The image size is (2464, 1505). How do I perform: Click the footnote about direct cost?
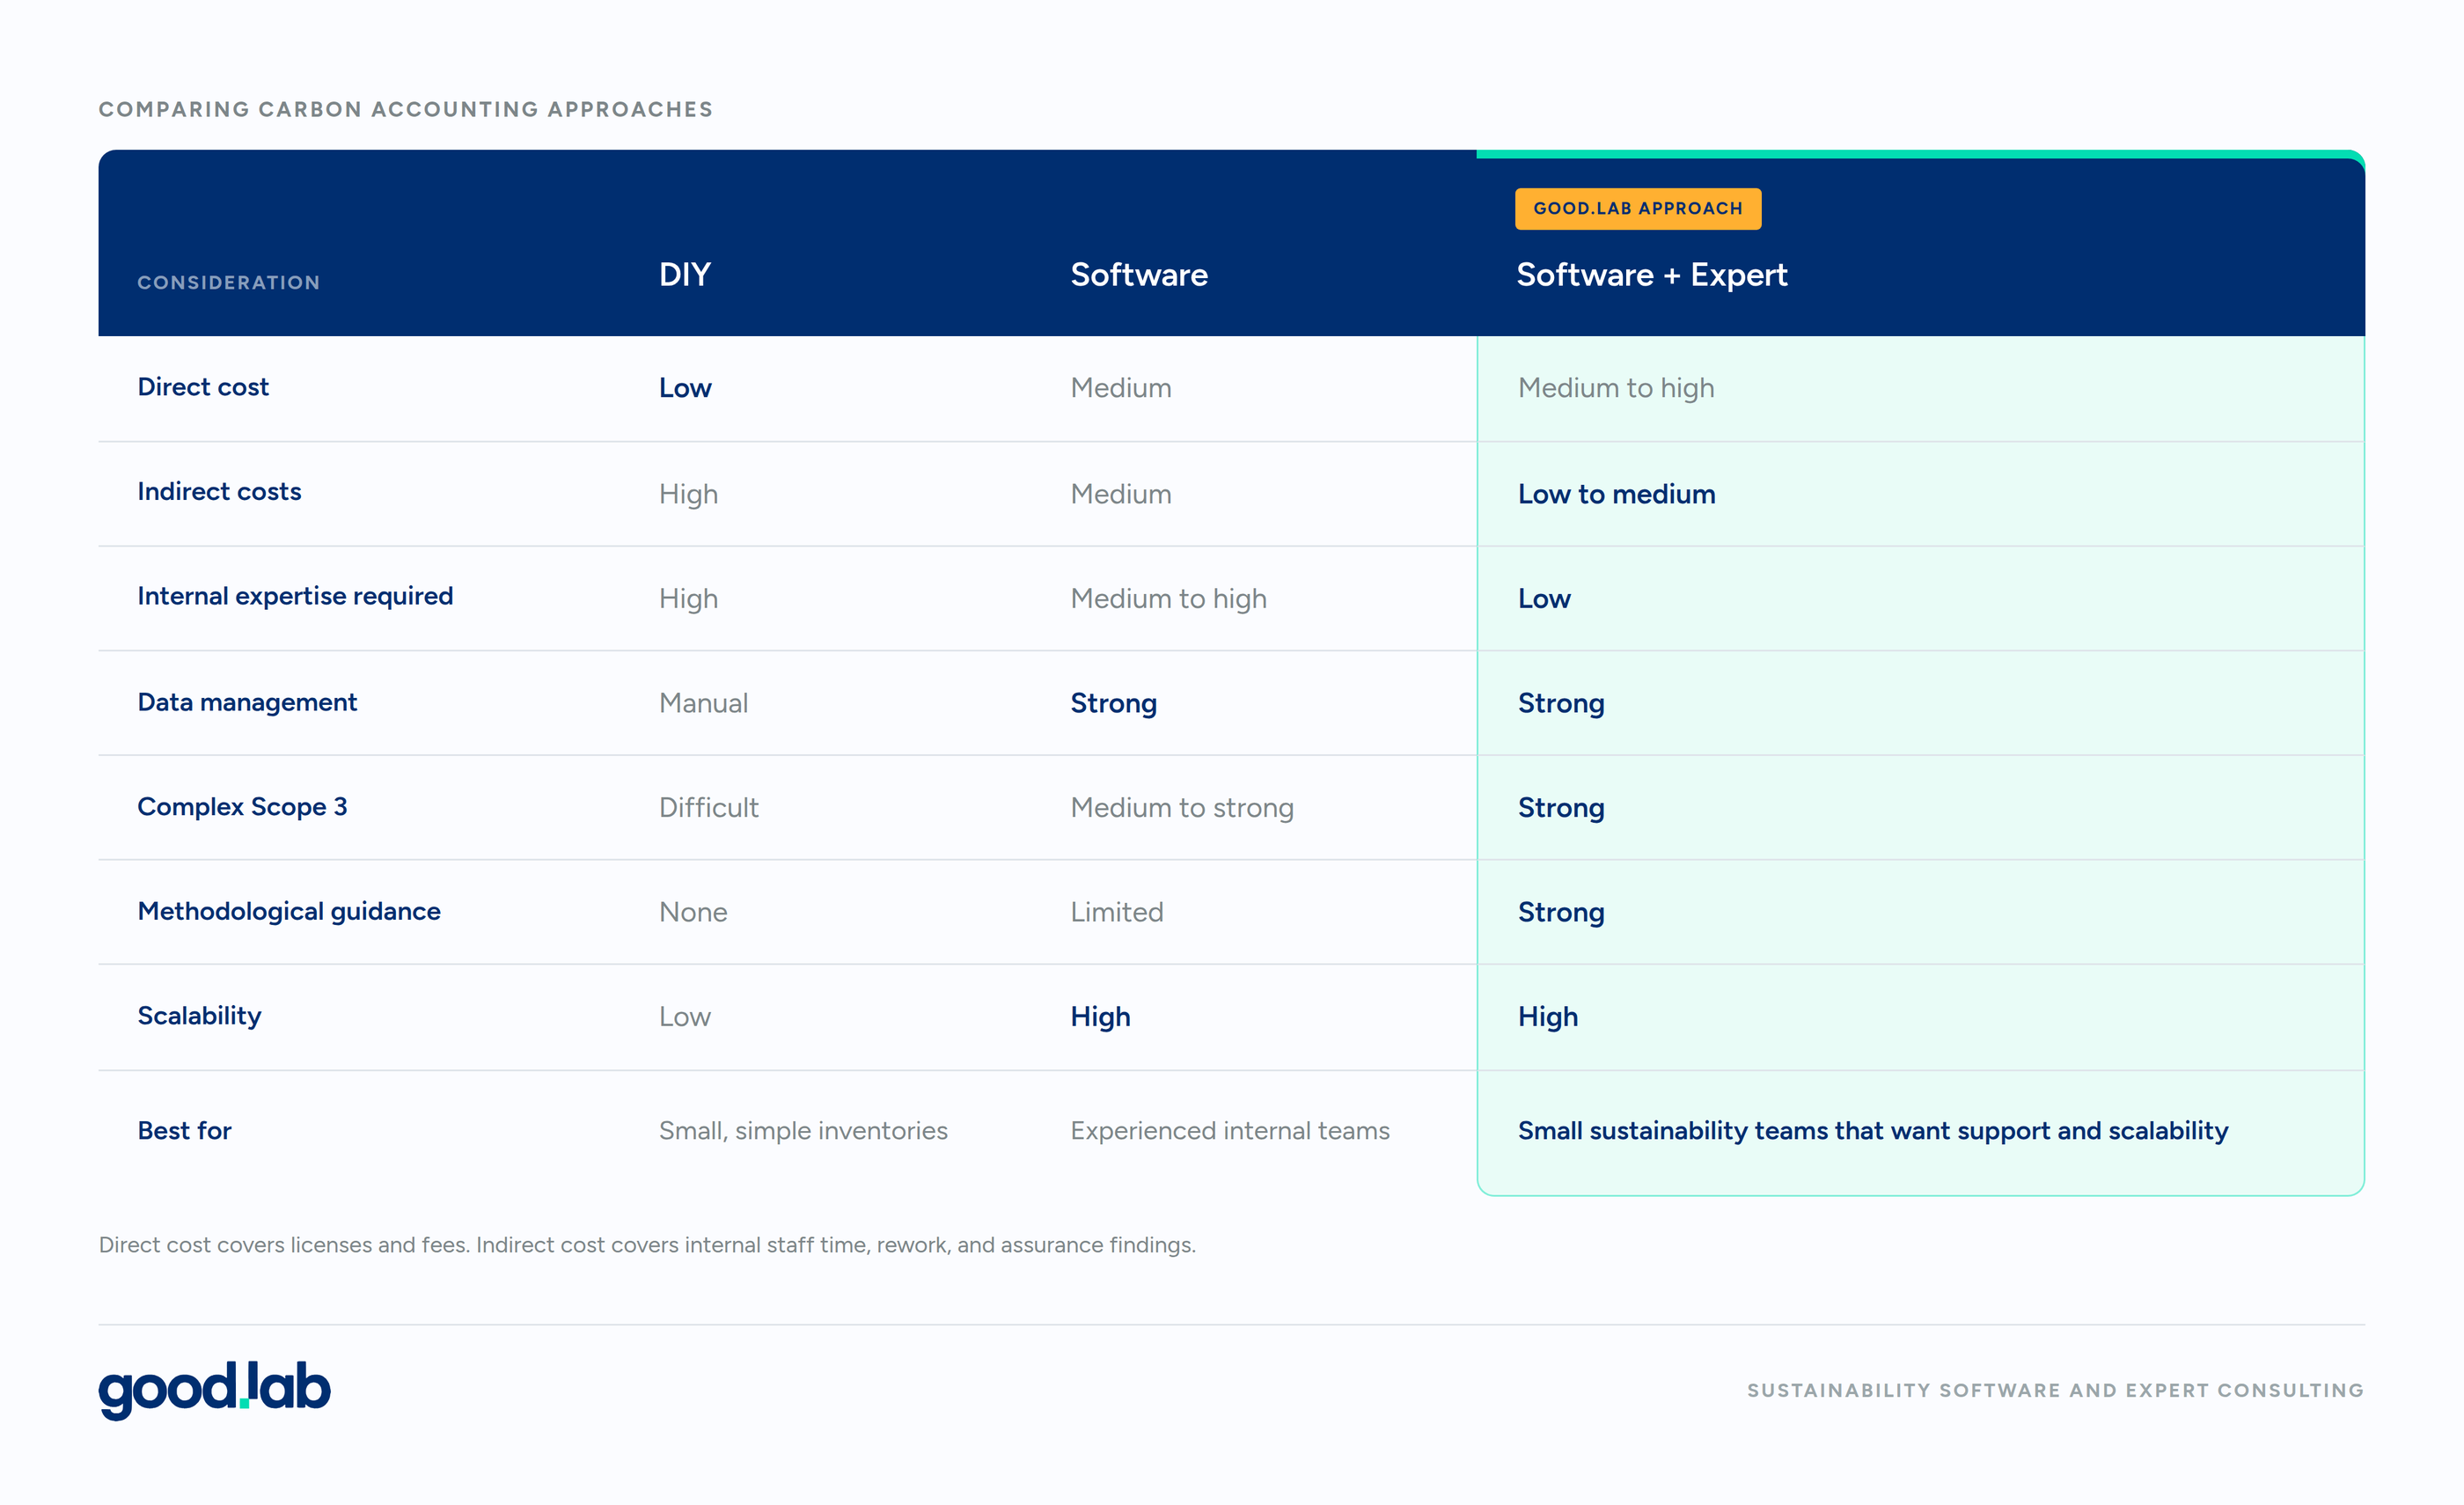(x=647, y=1245)
